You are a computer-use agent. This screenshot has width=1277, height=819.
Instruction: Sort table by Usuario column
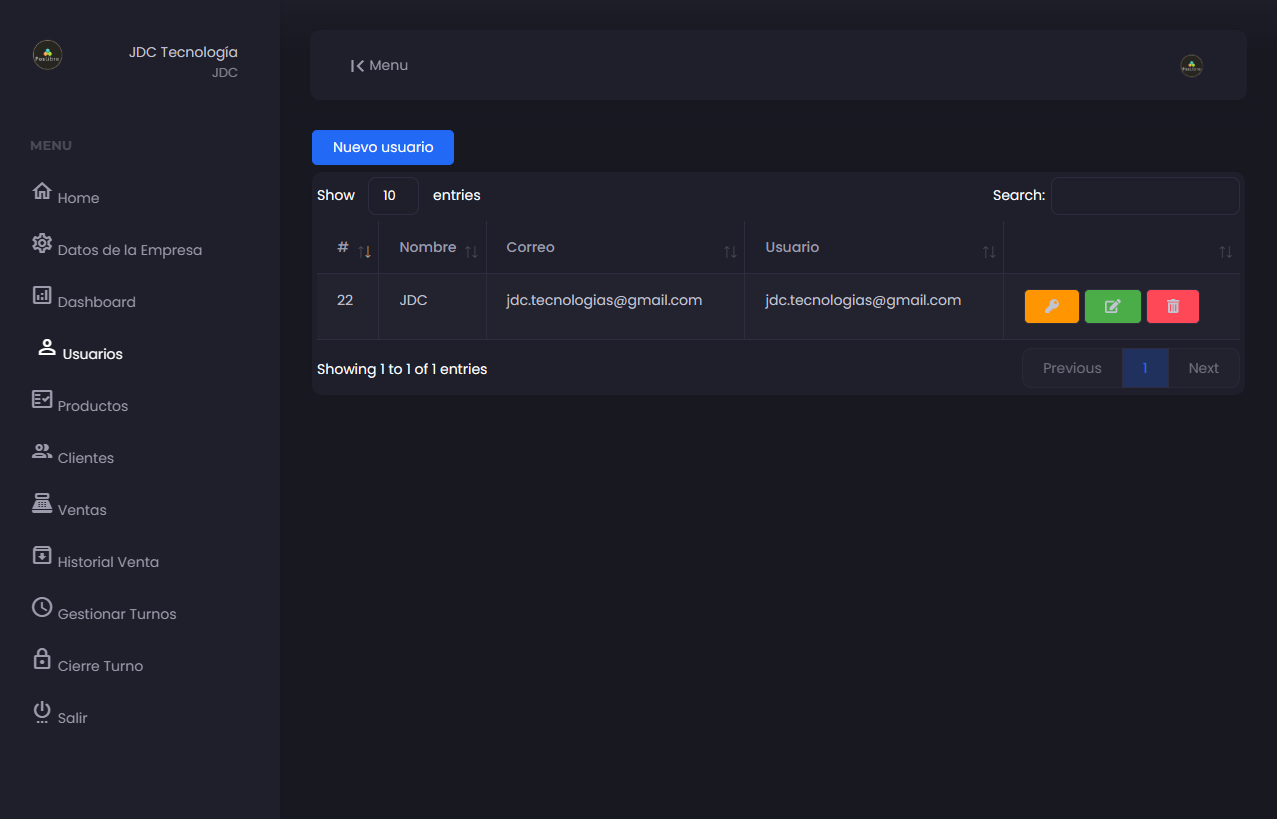pyautogui.click(x=792, y=248)
